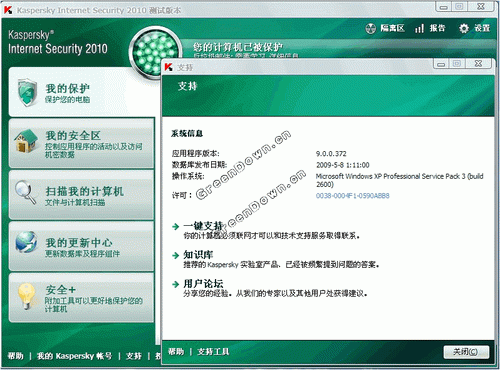Open the 设置 text link
Image resolution: width=500 pixels, height=370 pixels.
pyautogui.click(x=482, y=28)
